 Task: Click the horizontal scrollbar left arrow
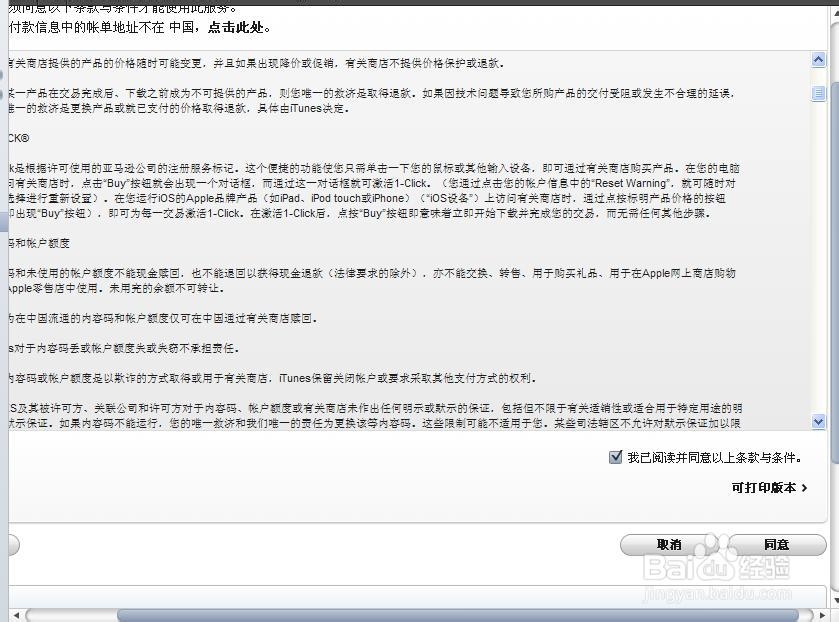(x=16, y=613)
